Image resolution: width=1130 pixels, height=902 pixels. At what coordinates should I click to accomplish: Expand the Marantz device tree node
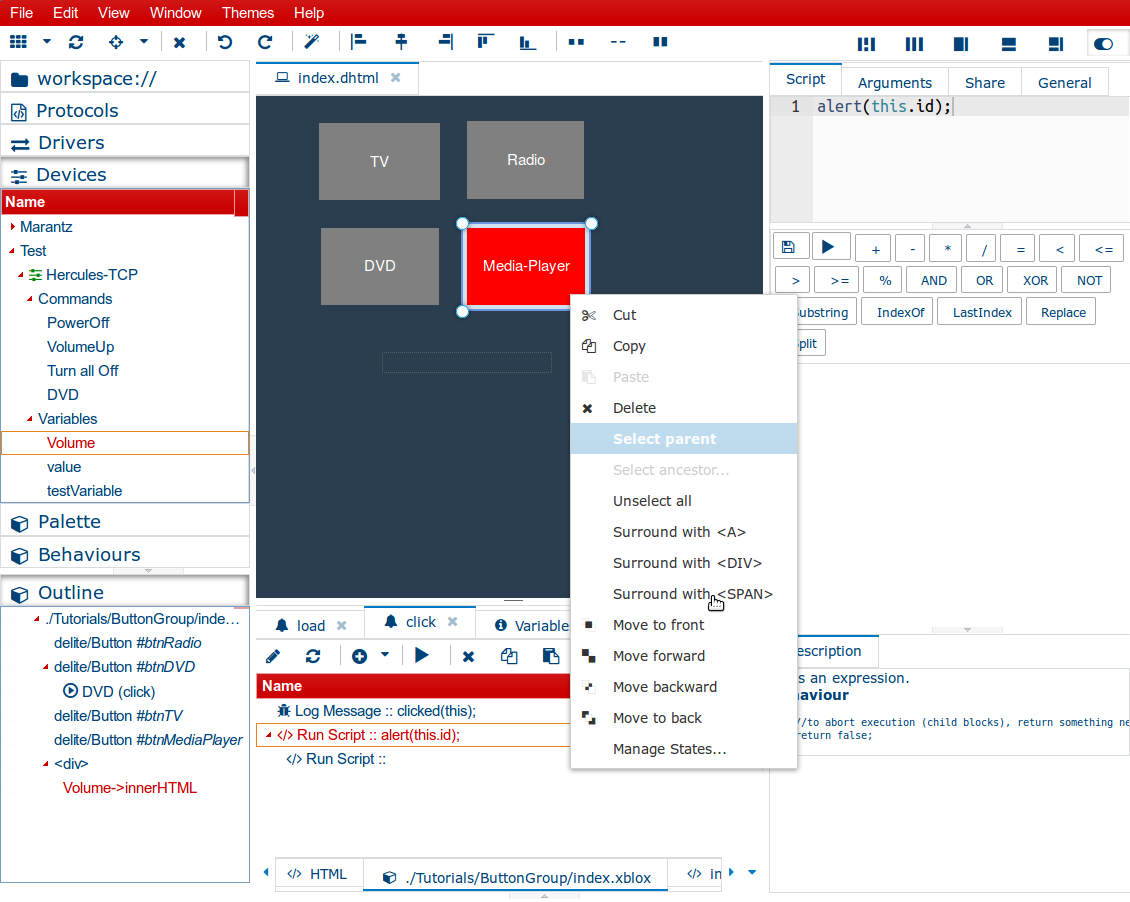coord(13,227)
